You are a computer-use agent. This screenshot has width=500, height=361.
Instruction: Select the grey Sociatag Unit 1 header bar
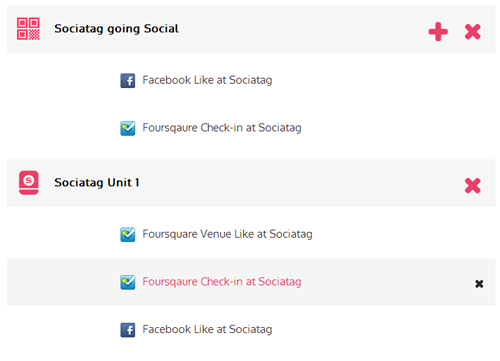click(x=251, y=183)
